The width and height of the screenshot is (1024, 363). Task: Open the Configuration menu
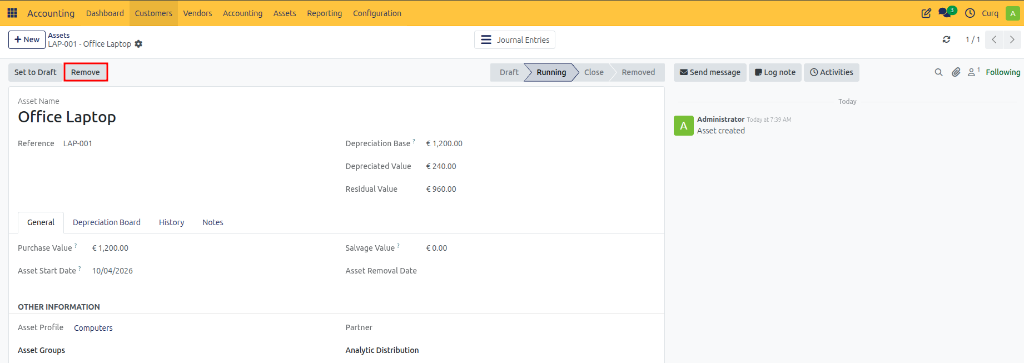pos(377,13)
